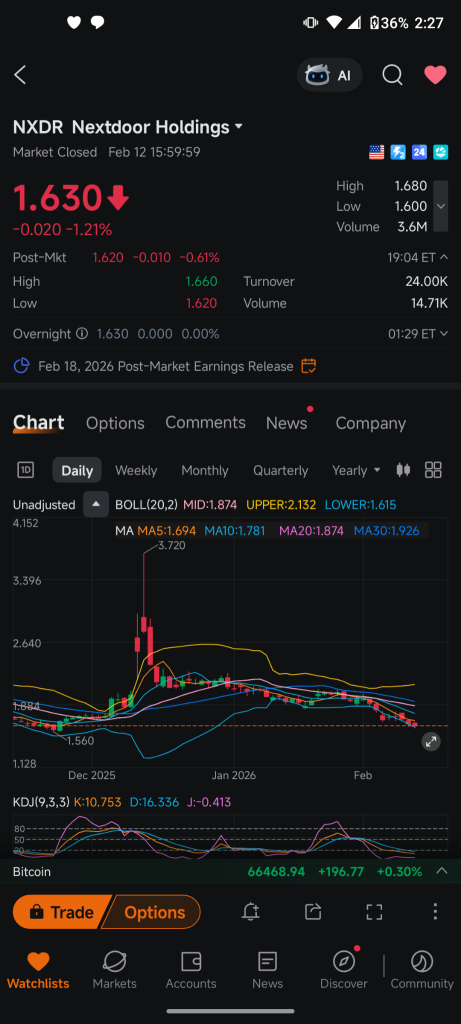Tap the back arrow icon

point(20,75)
